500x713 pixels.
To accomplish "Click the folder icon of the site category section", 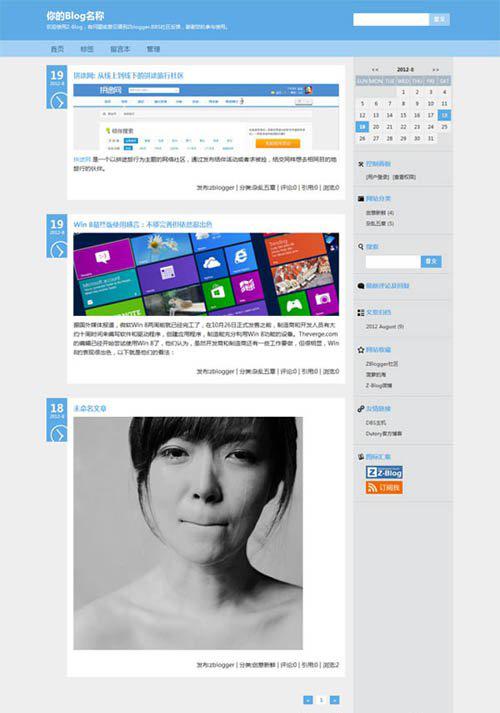I will point(361,199).
